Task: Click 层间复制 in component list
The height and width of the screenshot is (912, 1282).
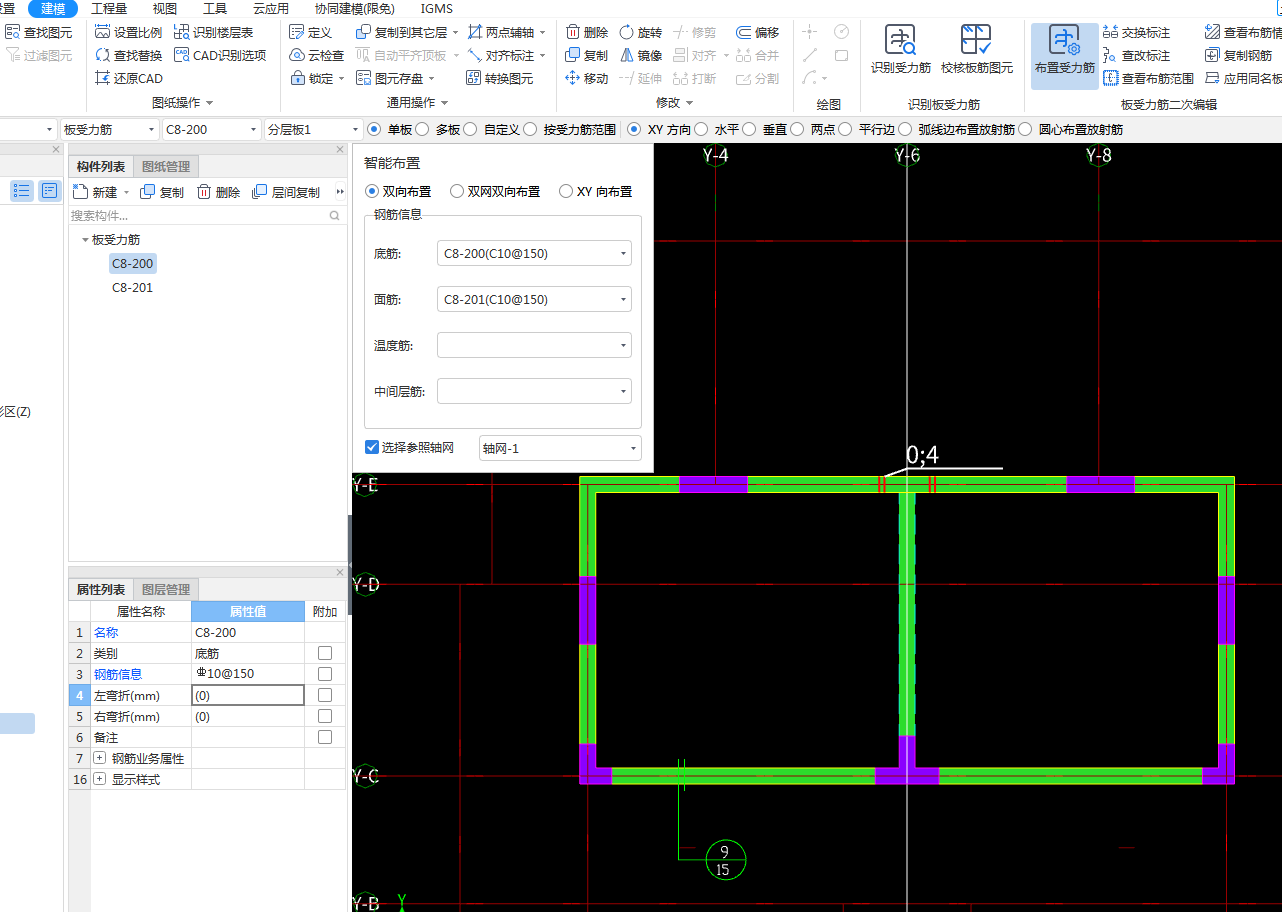Action: click(286, 192)
